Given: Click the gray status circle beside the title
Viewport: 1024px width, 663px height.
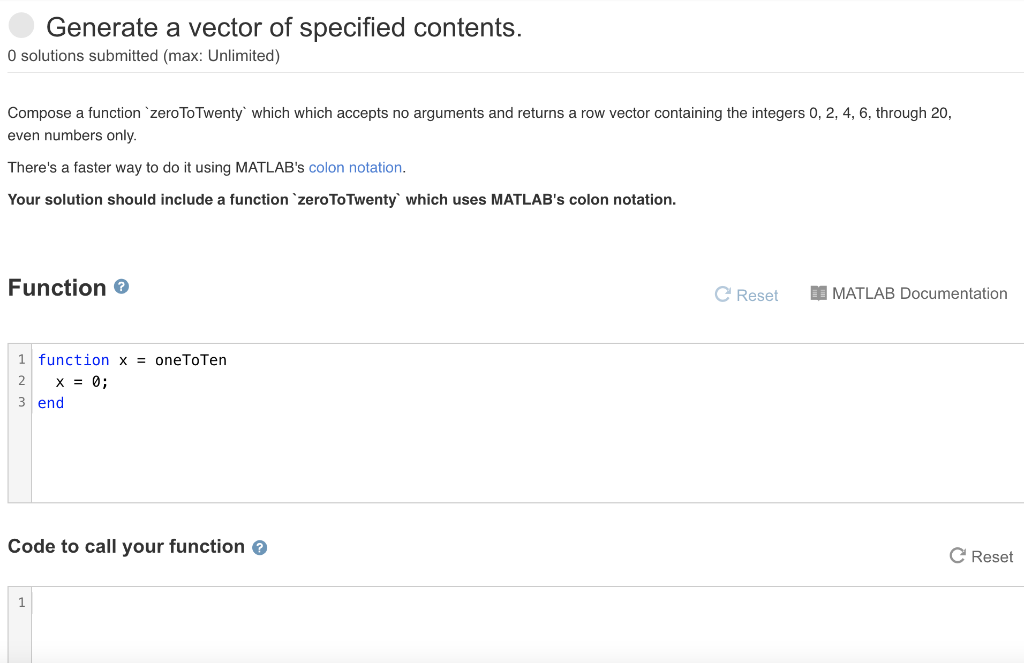Looking at the screenshot, I should [x=22, y=25].
